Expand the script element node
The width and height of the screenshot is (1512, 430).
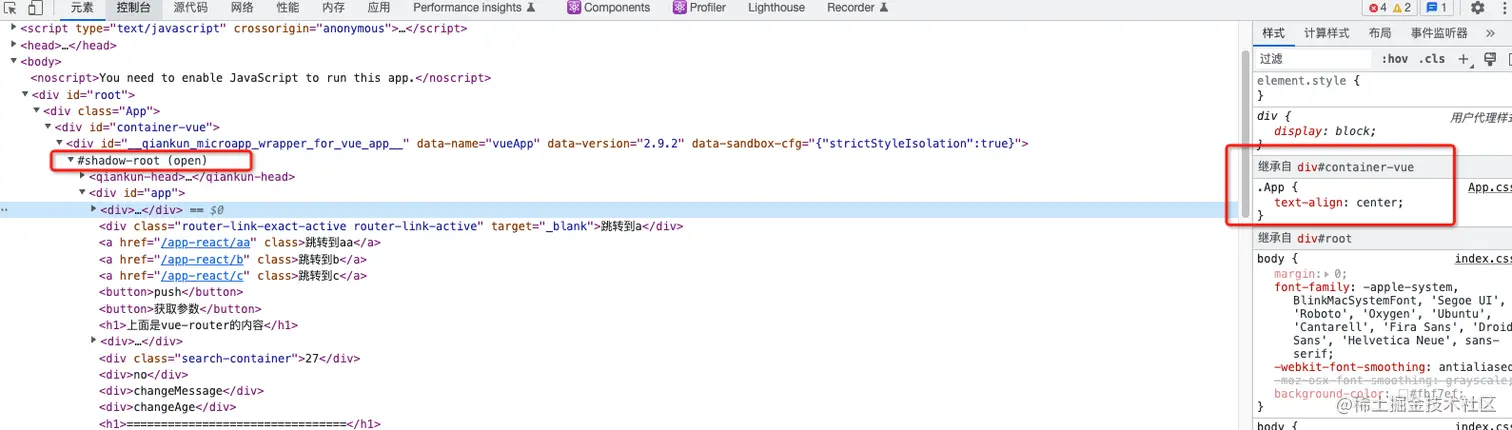(14, 28)
